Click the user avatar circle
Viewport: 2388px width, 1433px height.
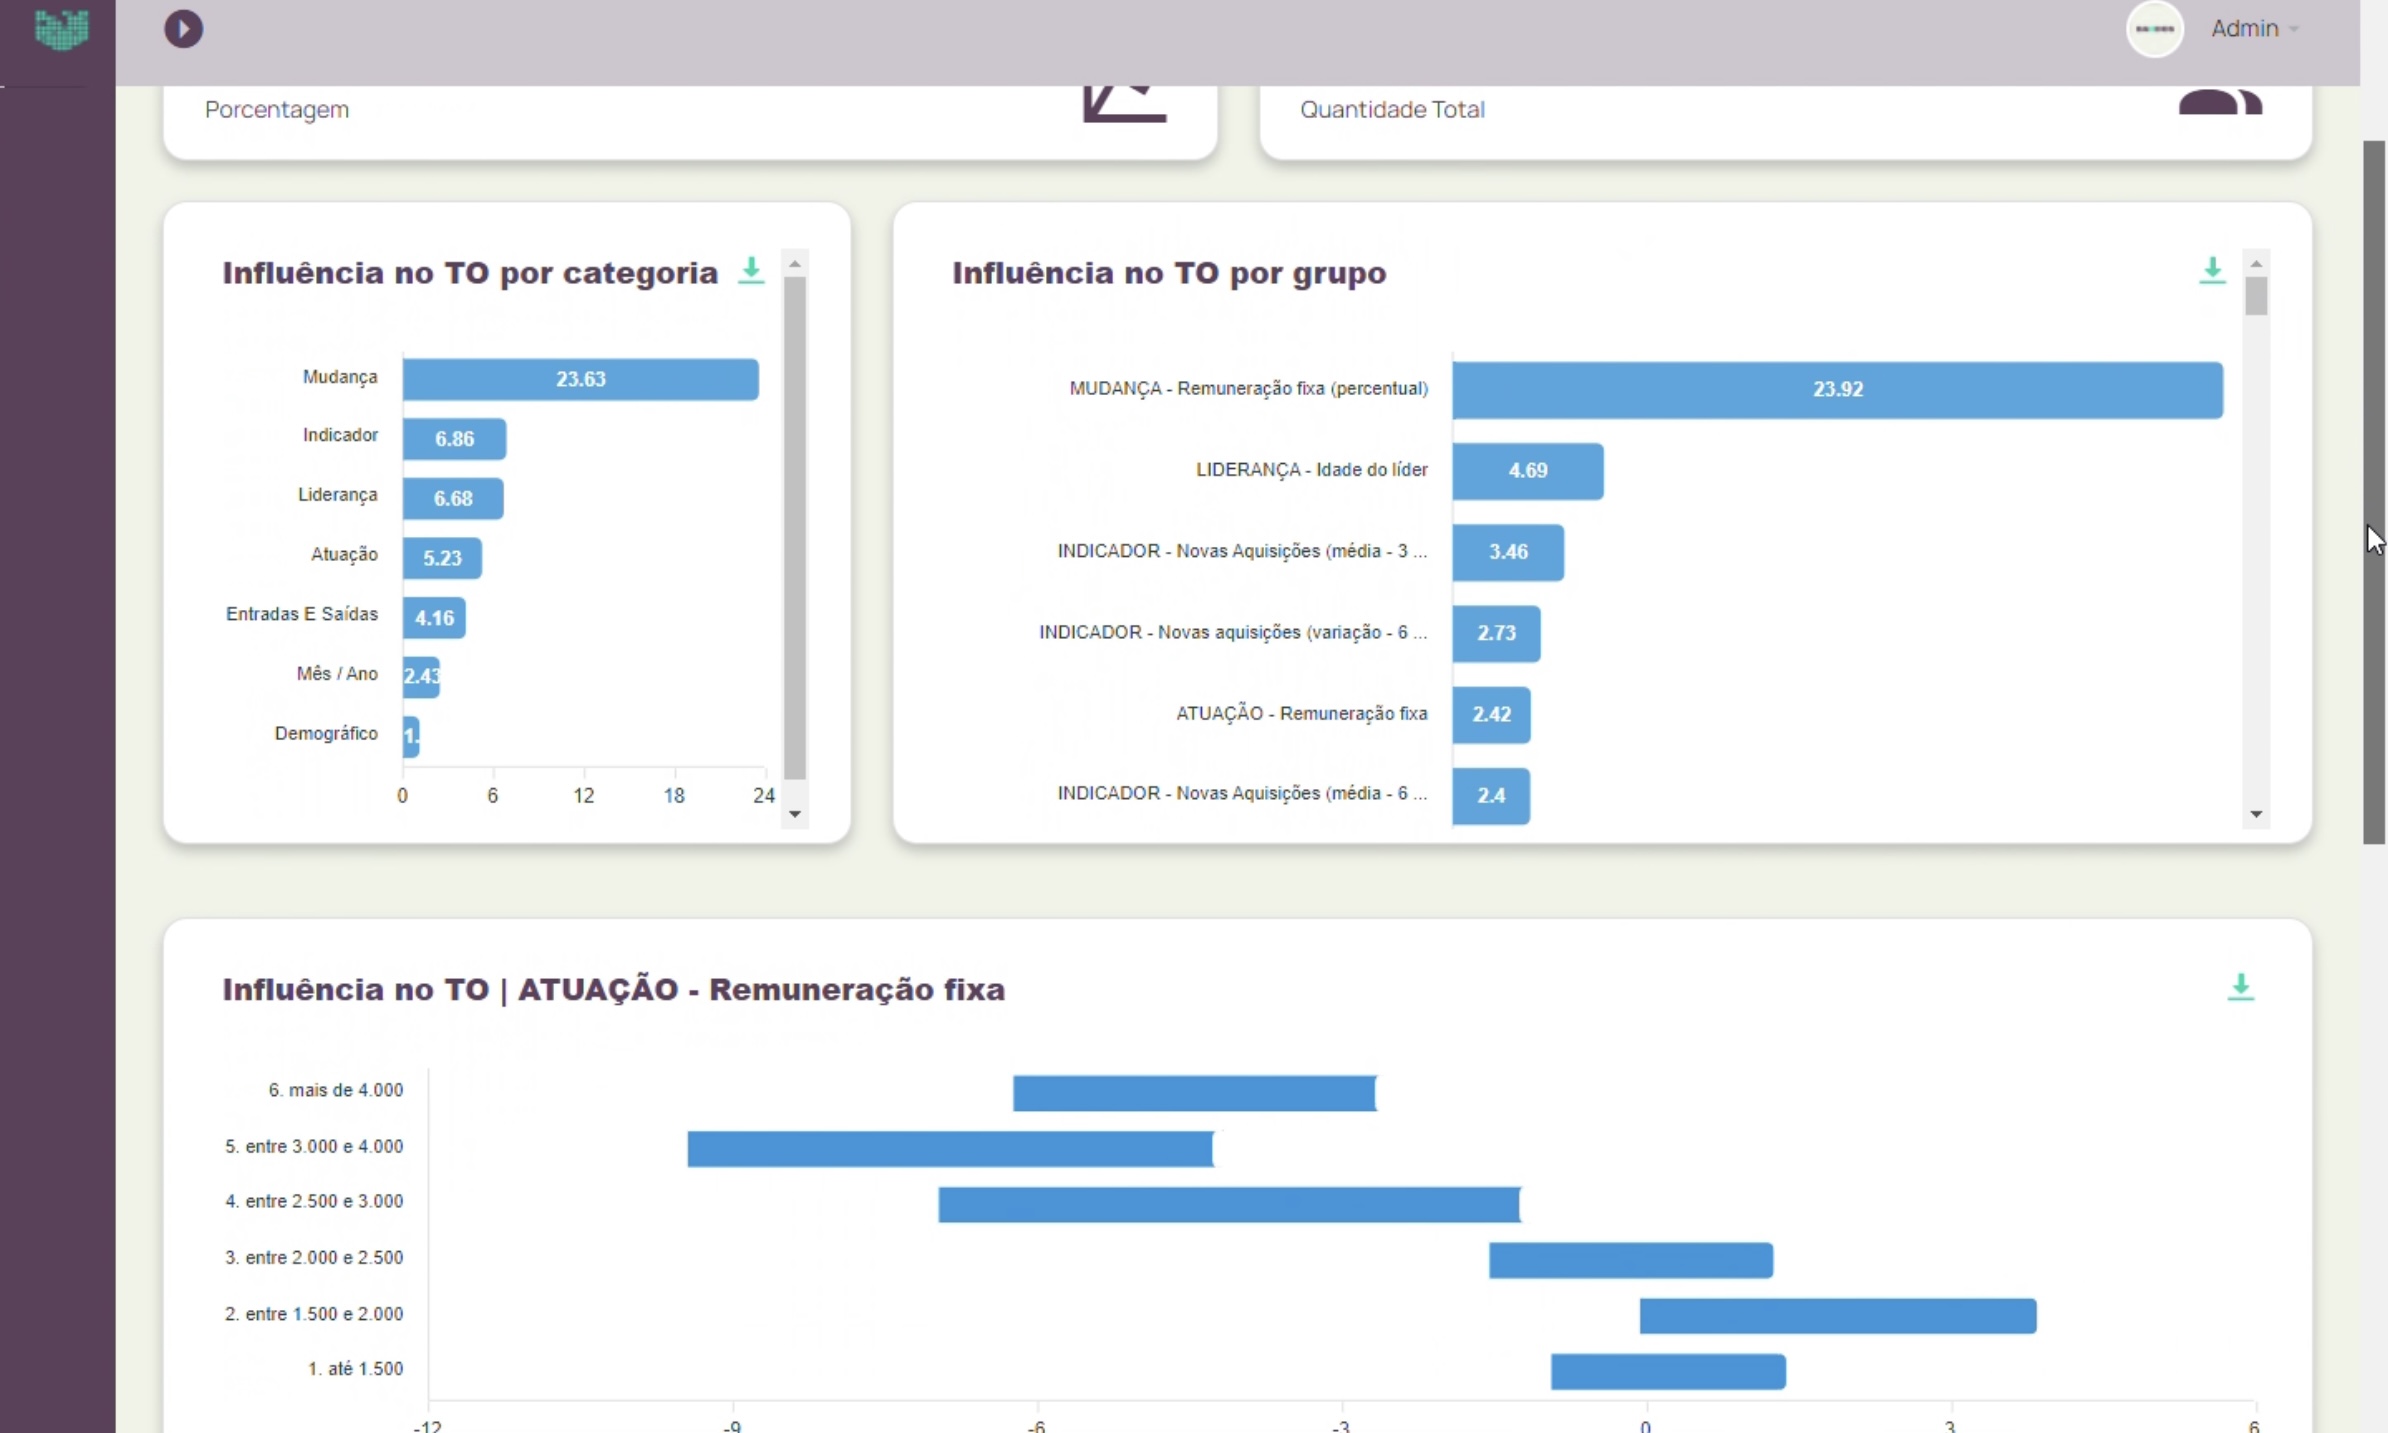pos(2154,29)
